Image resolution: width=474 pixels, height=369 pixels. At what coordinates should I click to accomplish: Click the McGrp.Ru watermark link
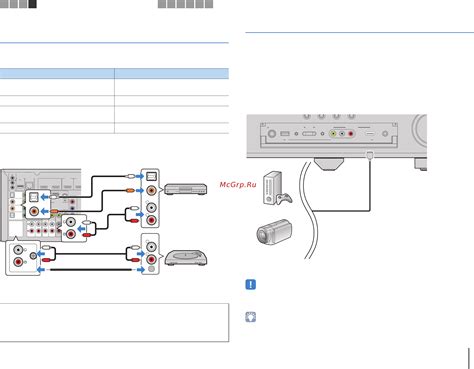(238, 184)
